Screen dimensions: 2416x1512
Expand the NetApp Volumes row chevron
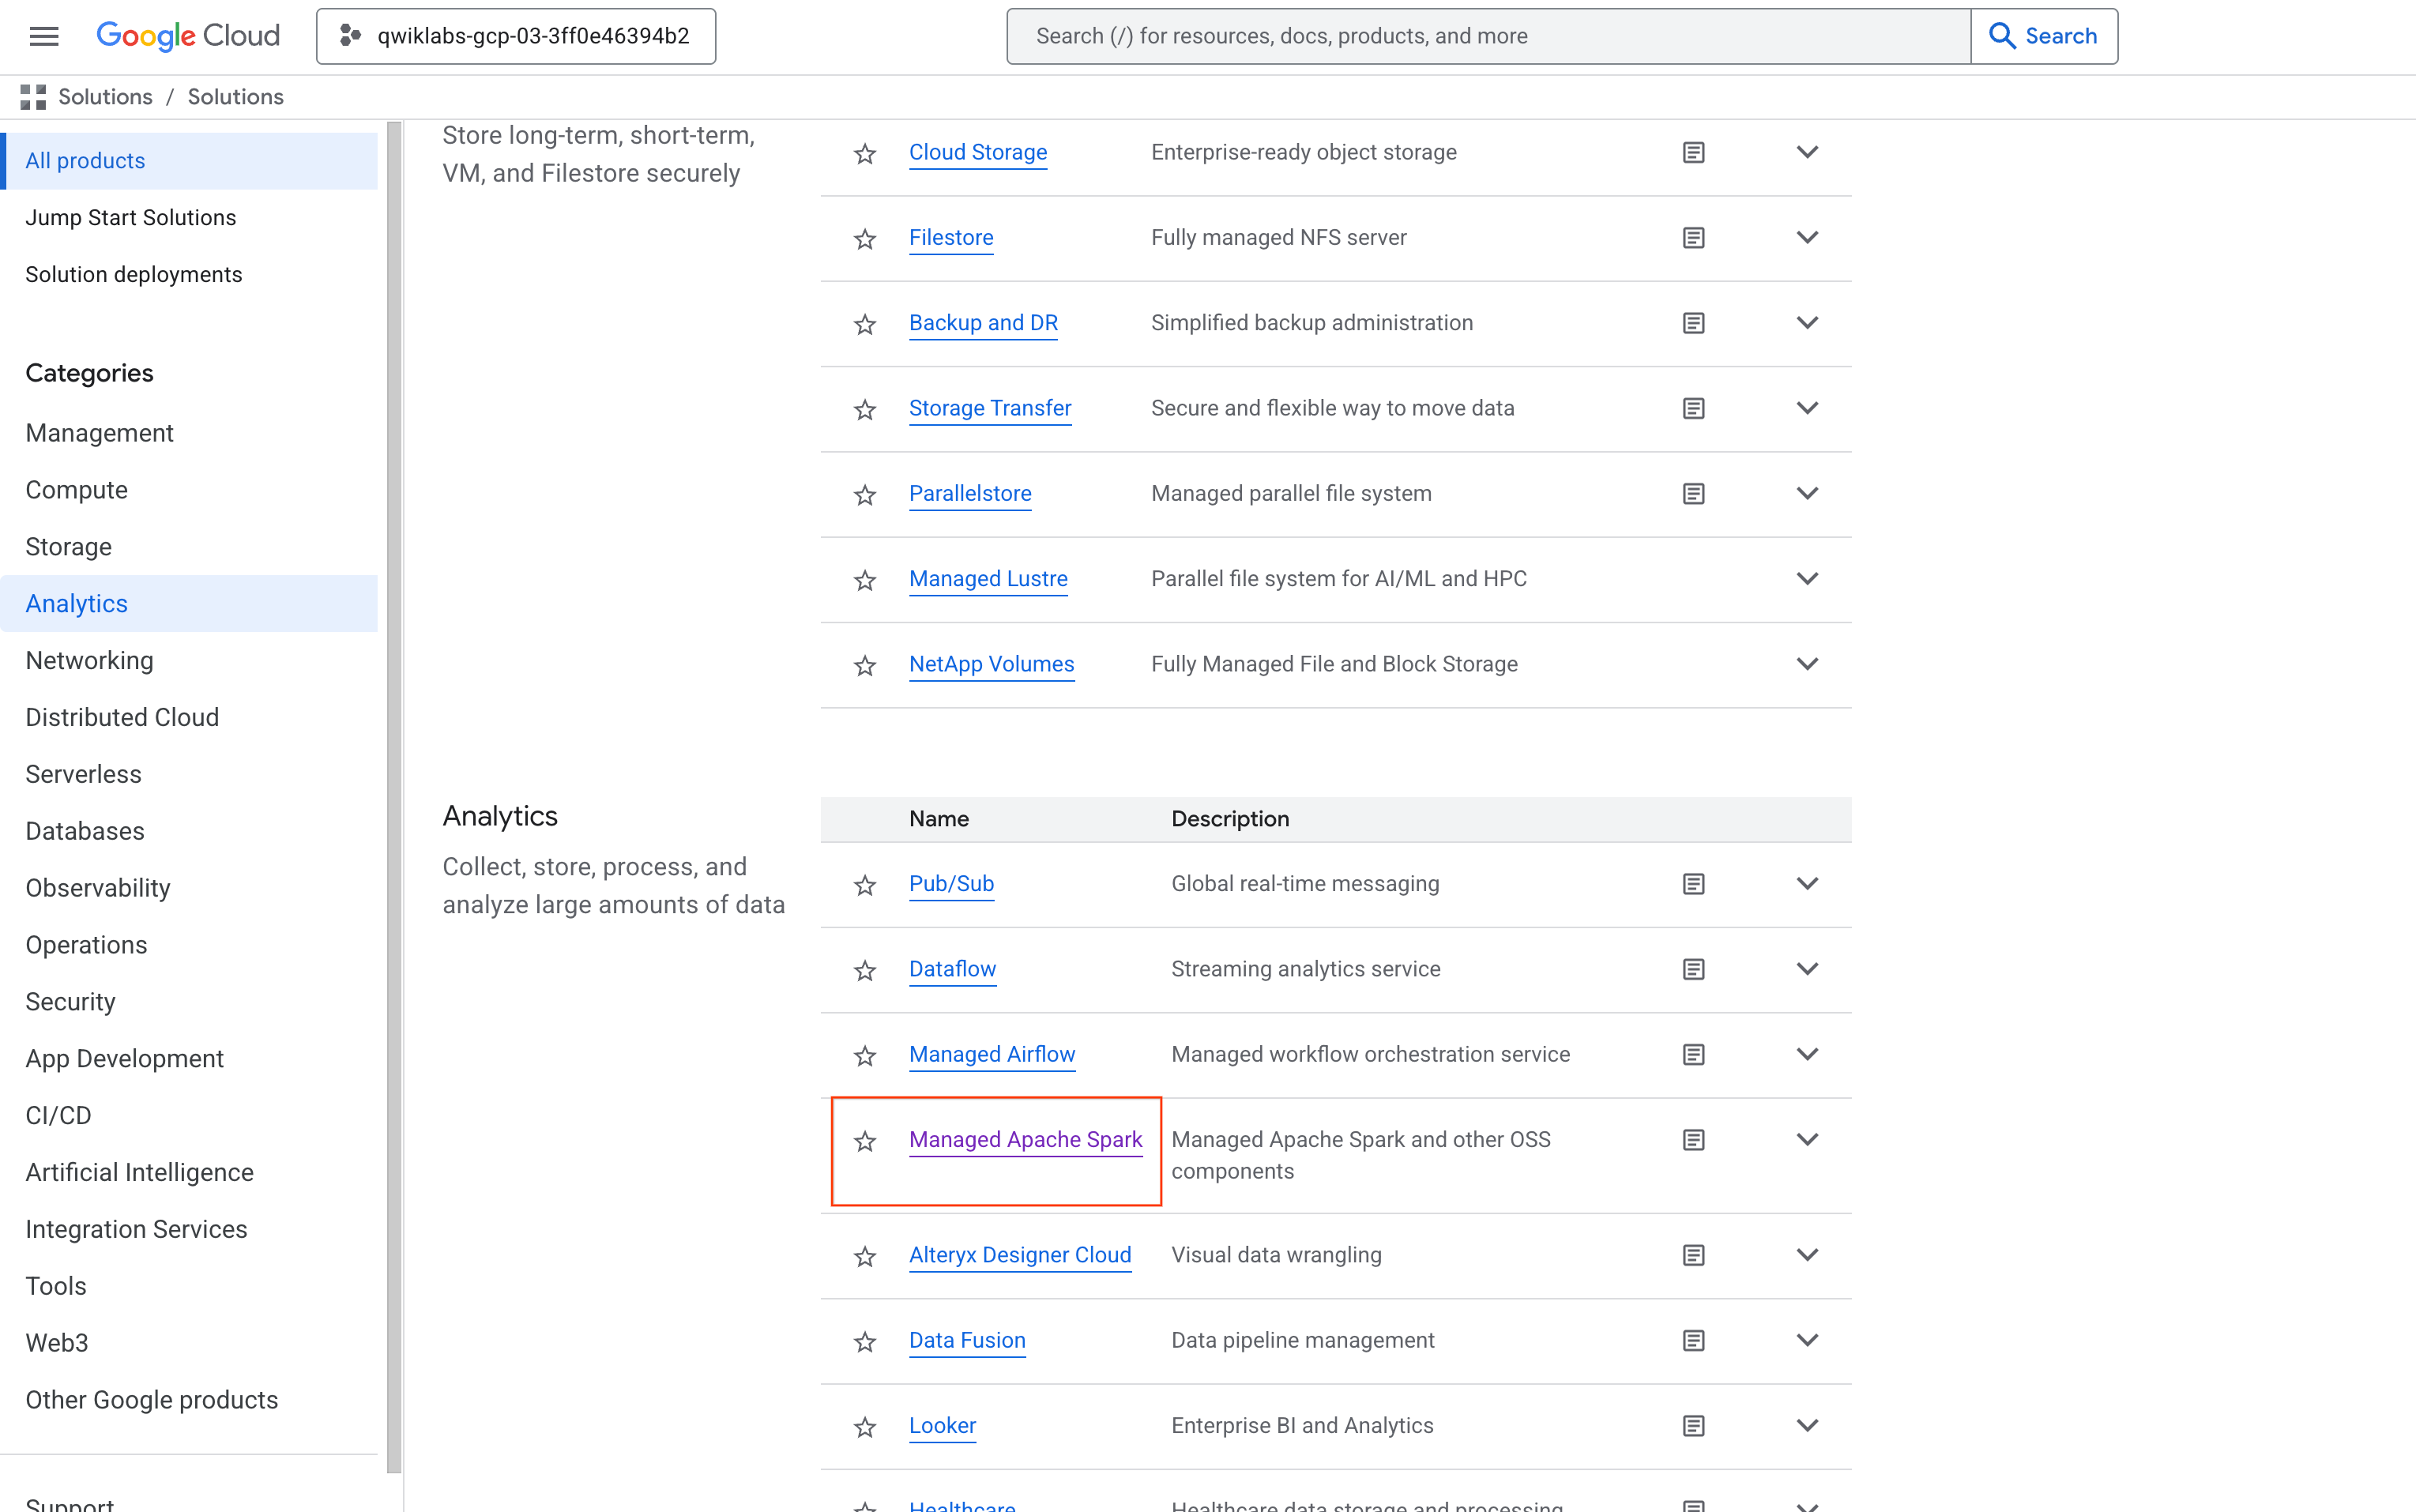pyautogui.click(x=1808, y=663)
